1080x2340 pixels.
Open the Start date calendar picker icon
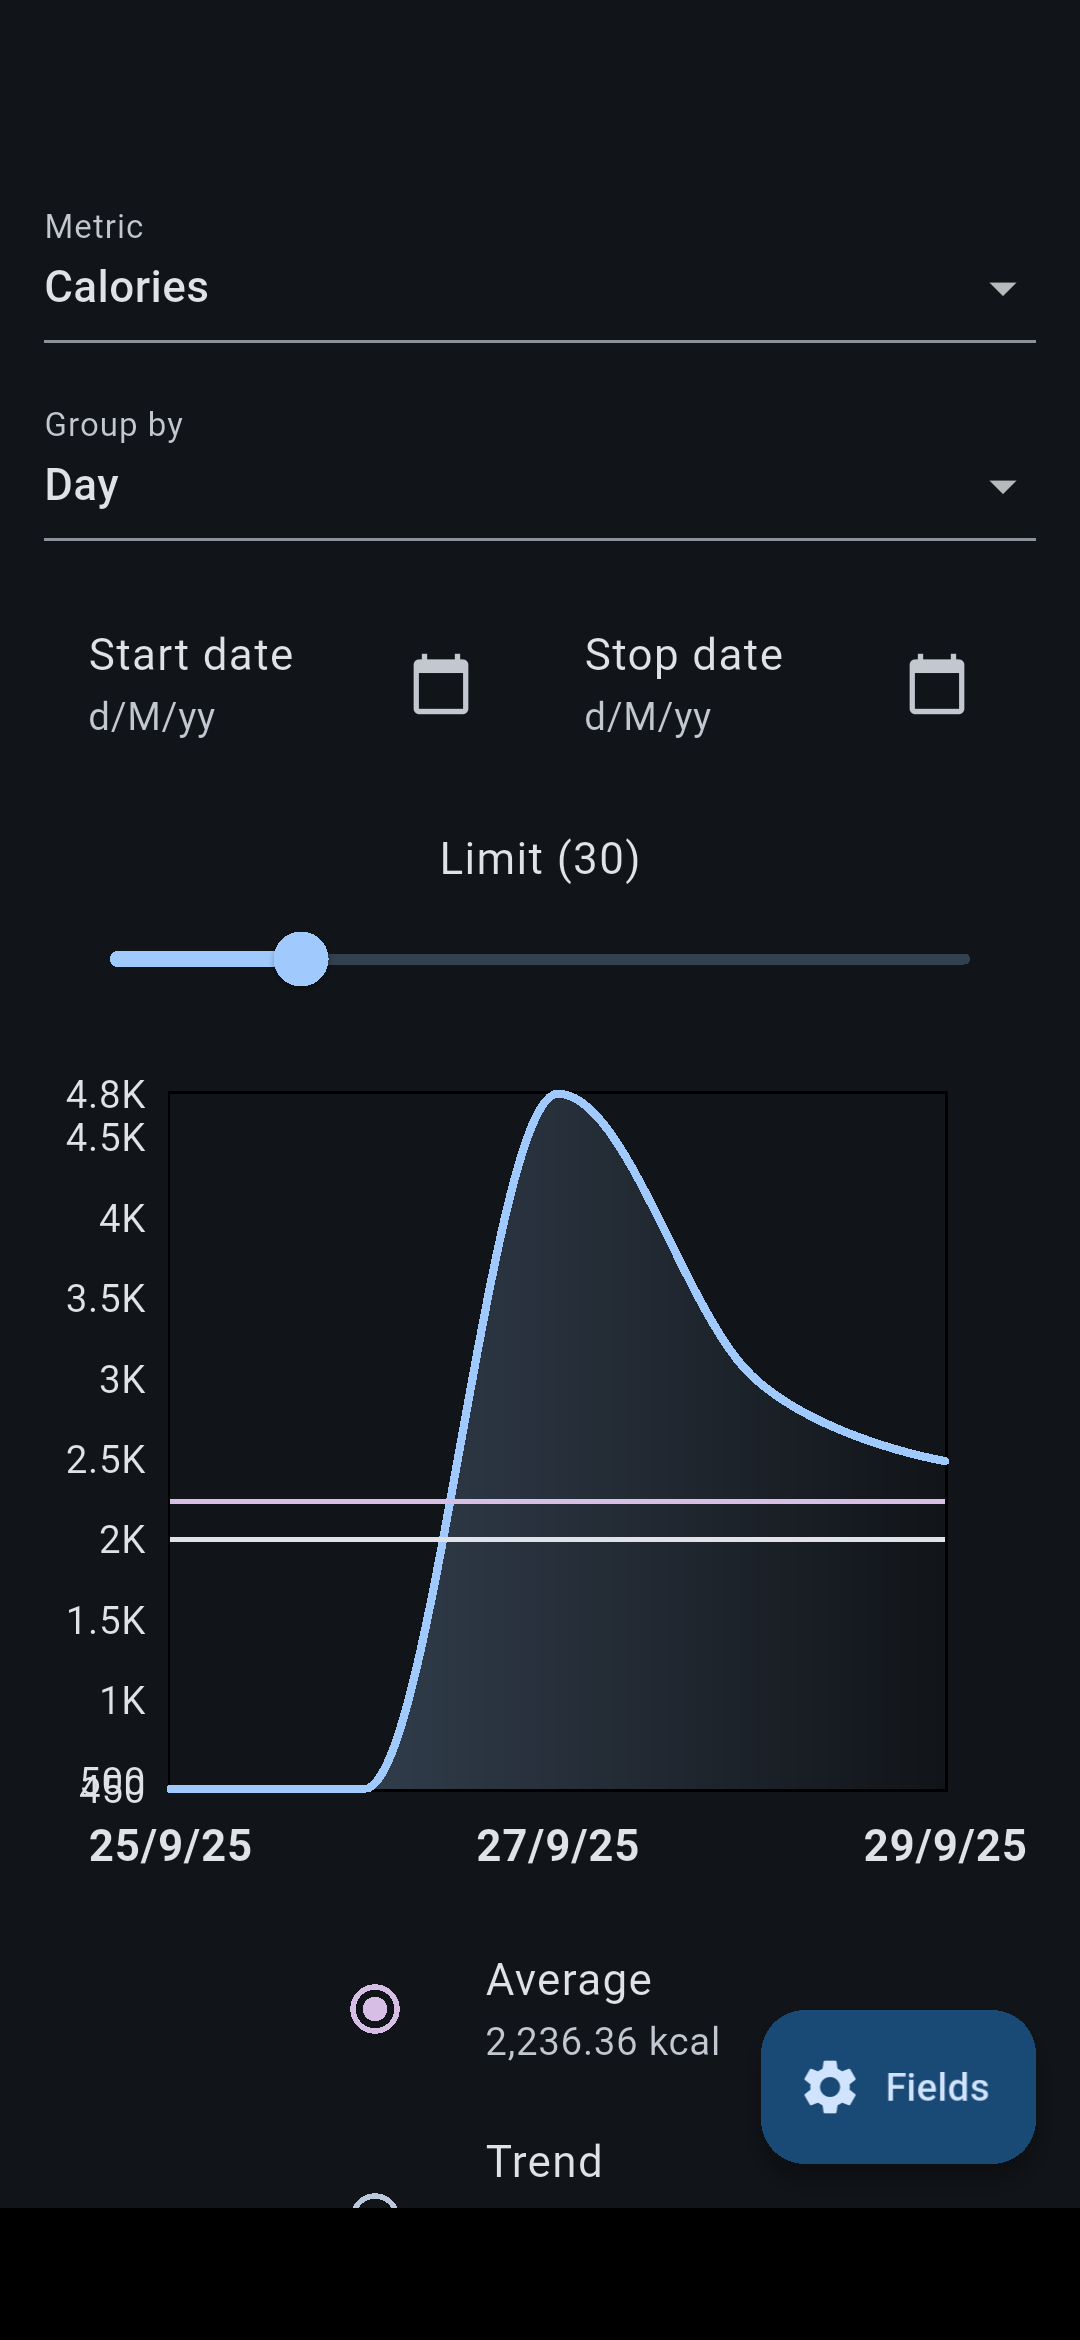point(441,685)
